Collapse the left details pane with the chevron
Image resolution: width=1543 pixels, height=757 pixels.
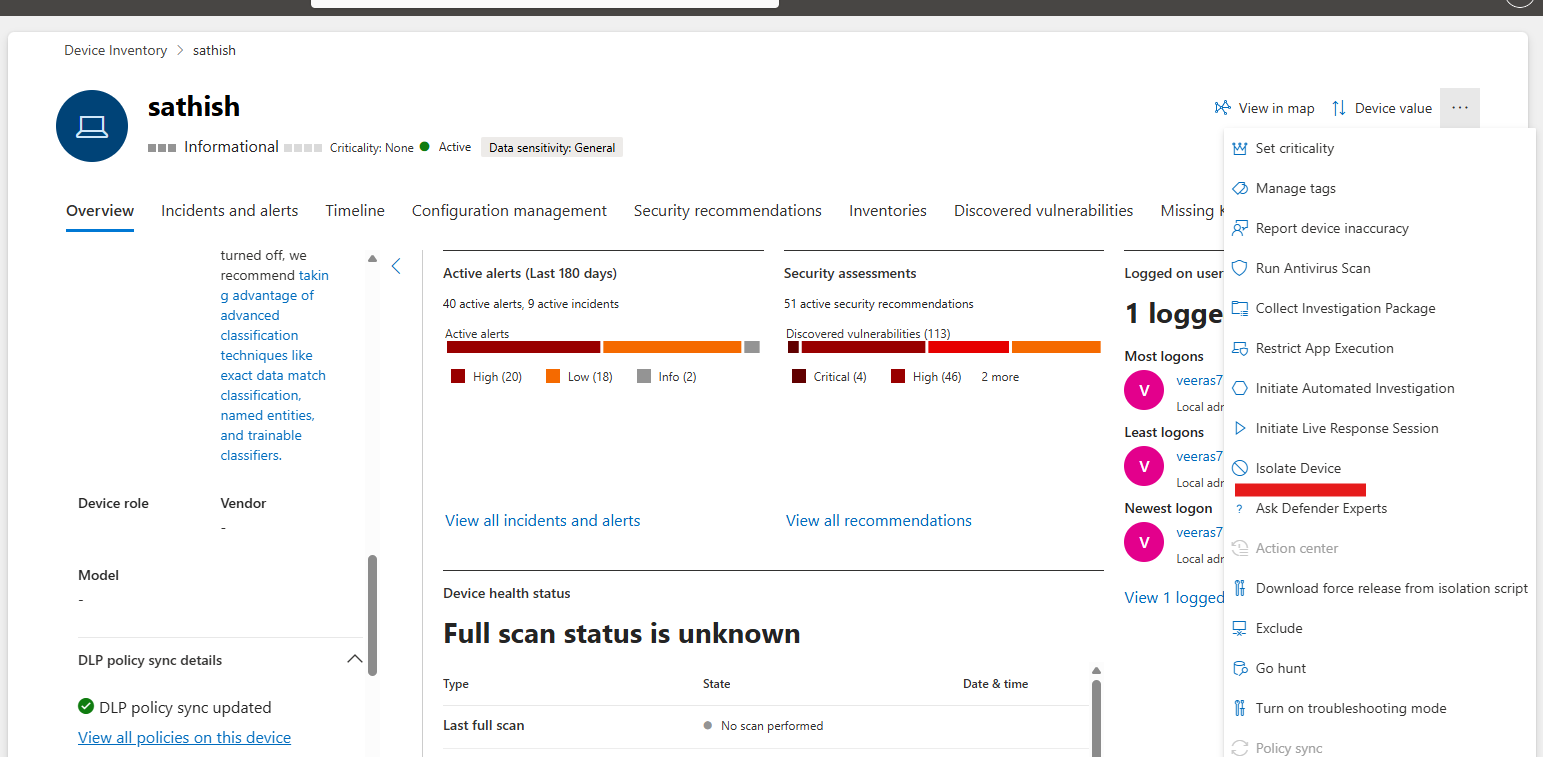(396, 266)
